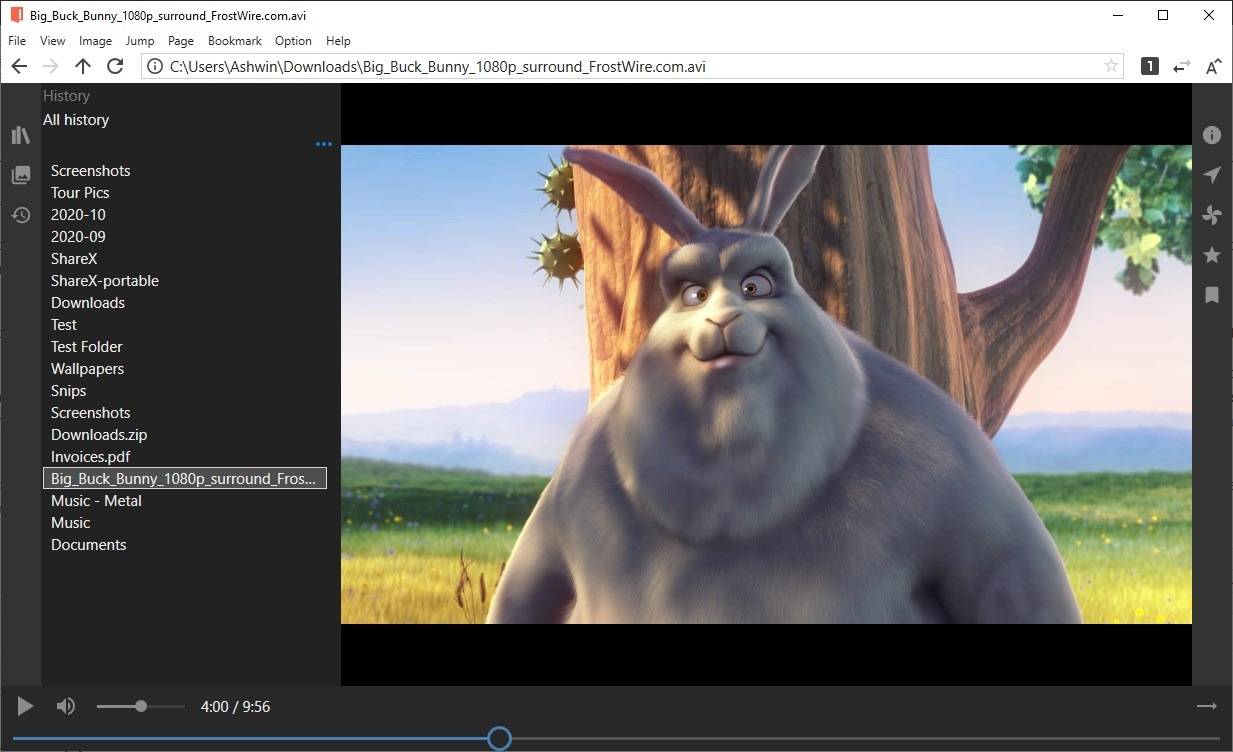Open the Image menu
1233x752 pixels.
(95, 41)
